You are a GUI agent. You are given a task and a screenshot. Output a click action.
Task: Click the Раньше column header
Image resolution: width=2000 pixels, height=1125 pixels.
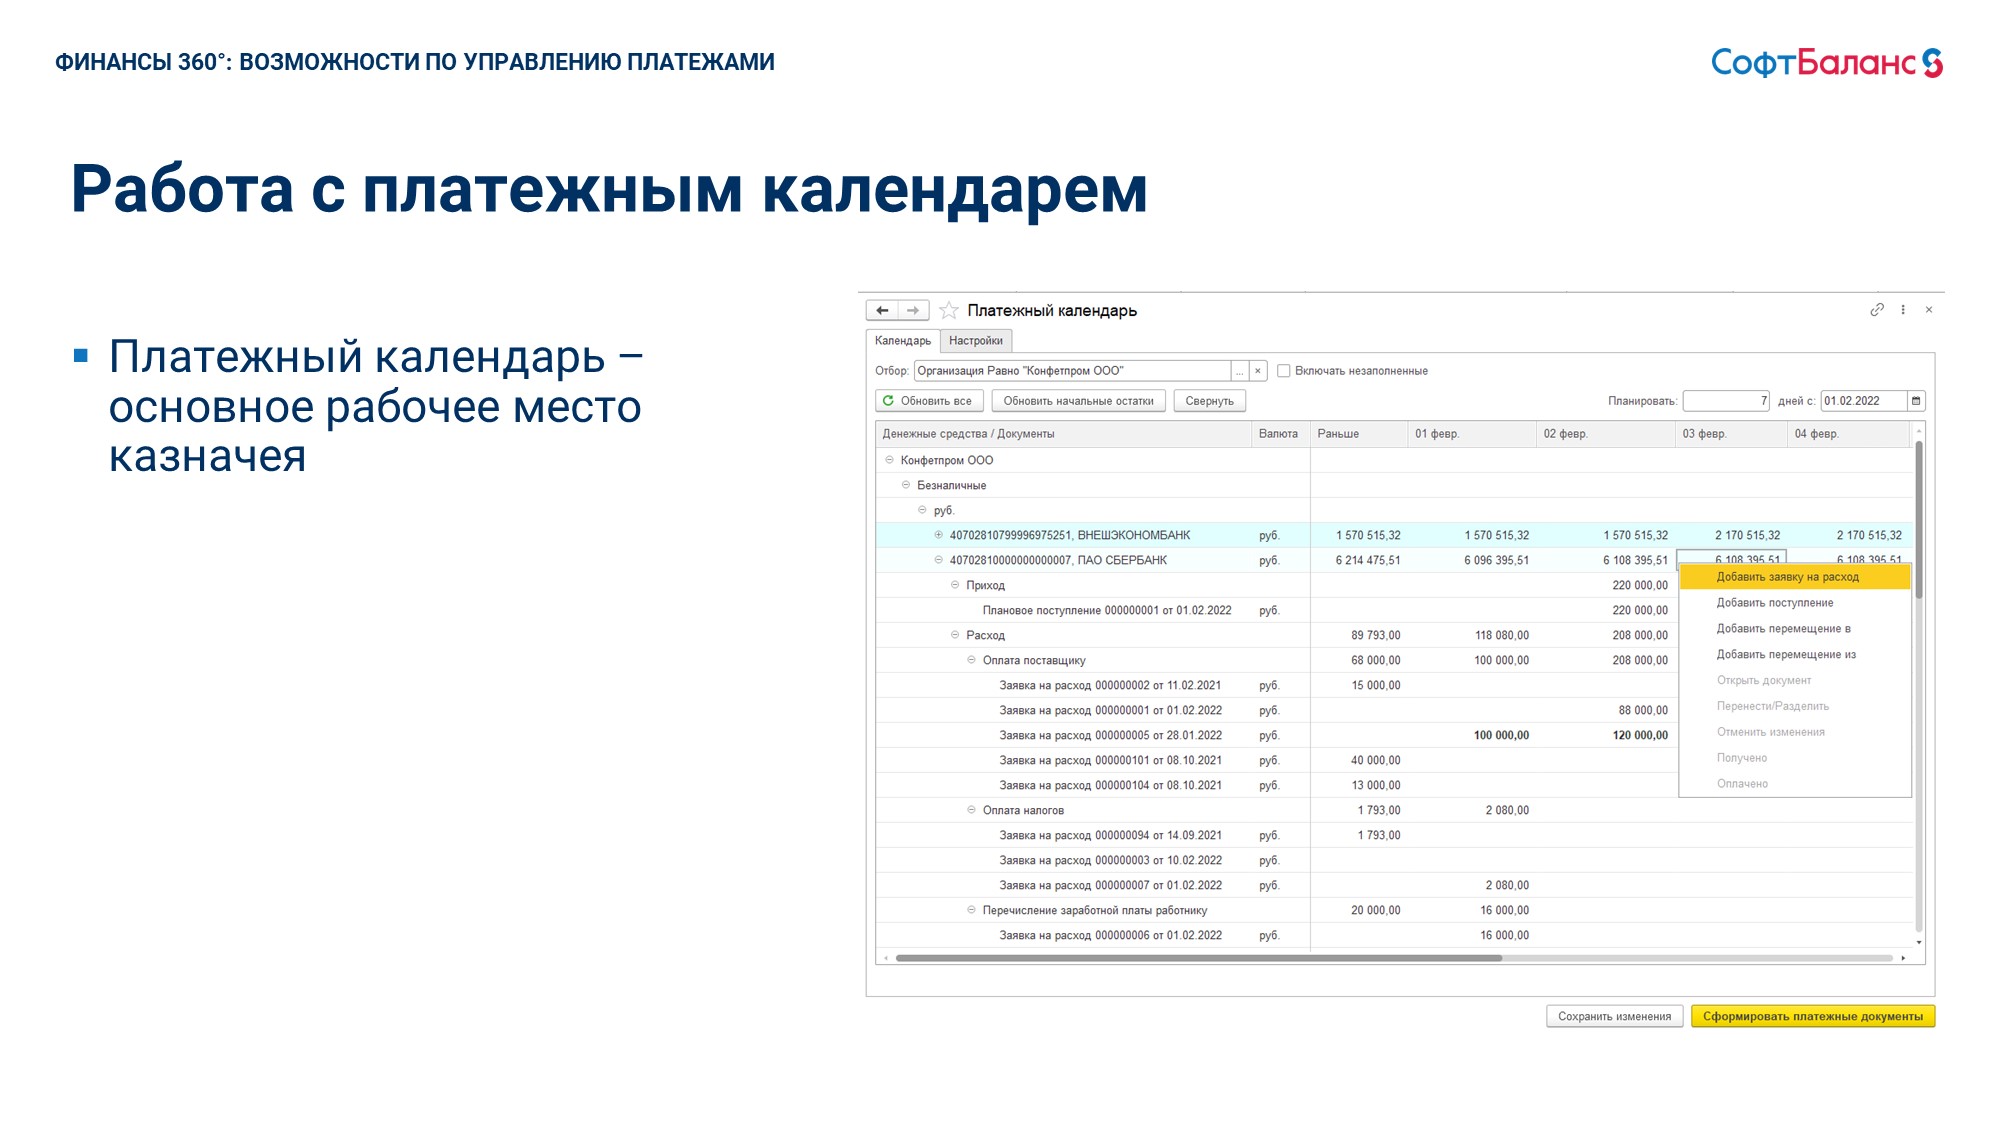click(x=1358, y=434)
